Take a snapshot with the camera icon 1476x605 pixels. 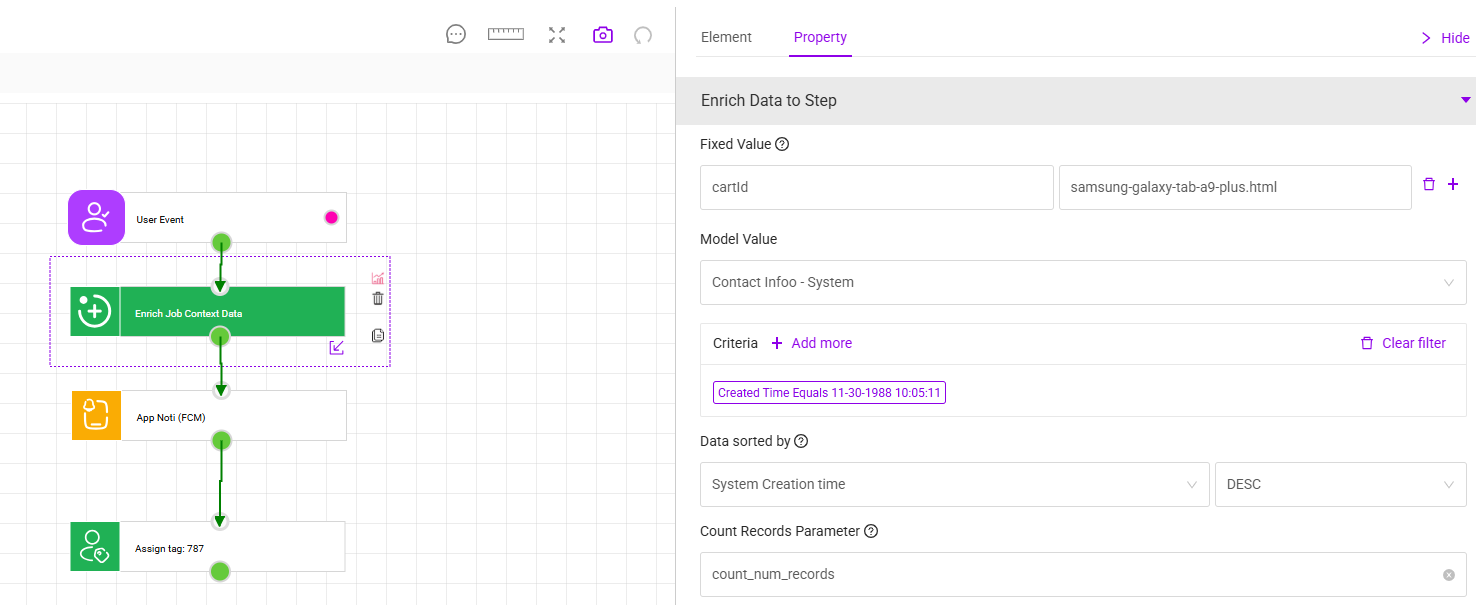[x=602, y=35]
